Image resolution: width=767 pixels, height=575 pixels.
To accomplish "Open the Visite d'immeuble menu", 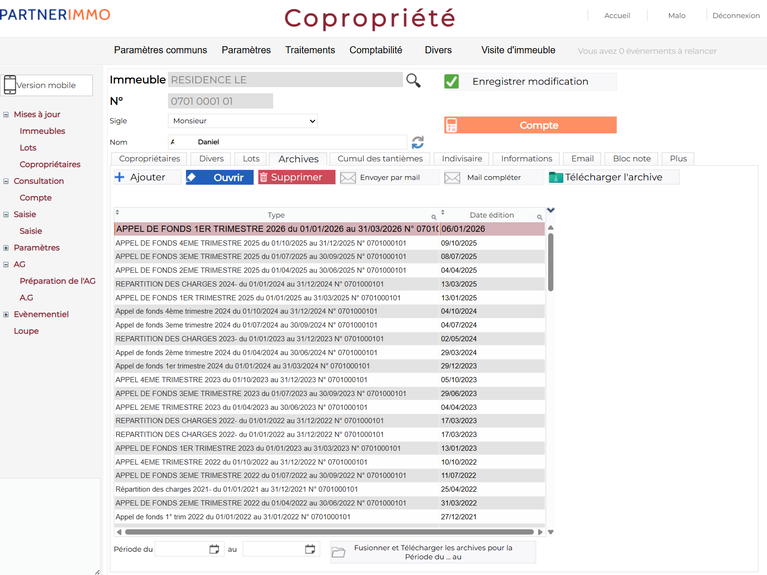I will 518,50.
